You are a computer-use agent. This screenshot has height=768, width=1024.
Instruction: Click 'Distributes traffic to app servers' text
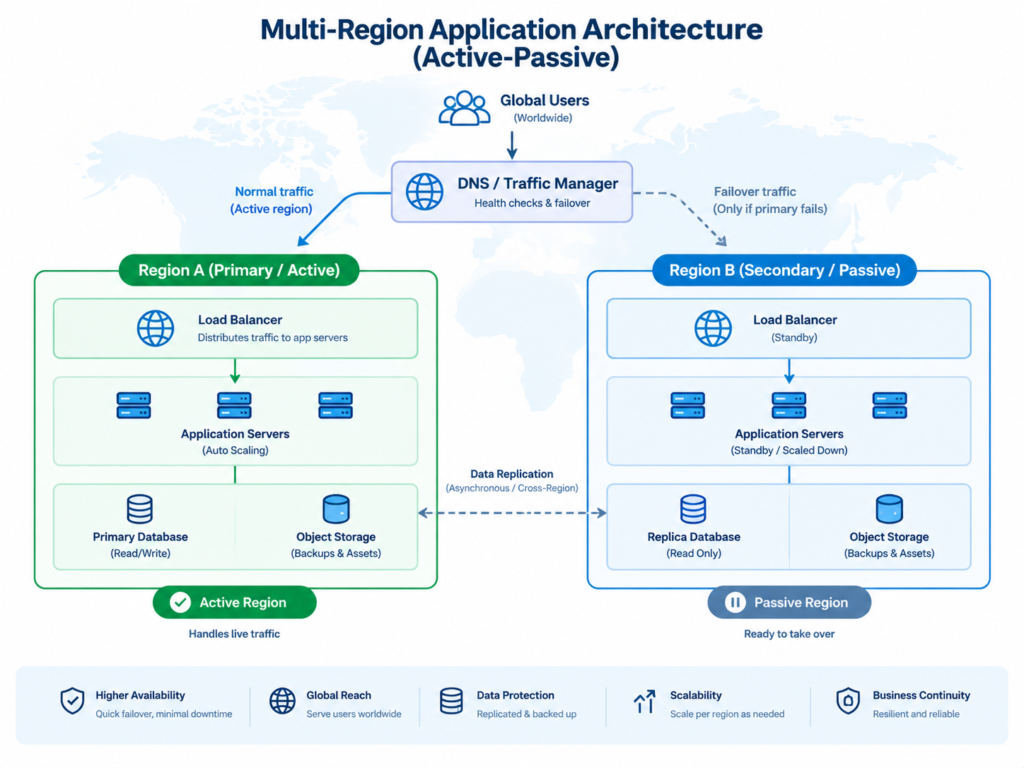click(273, 338)
